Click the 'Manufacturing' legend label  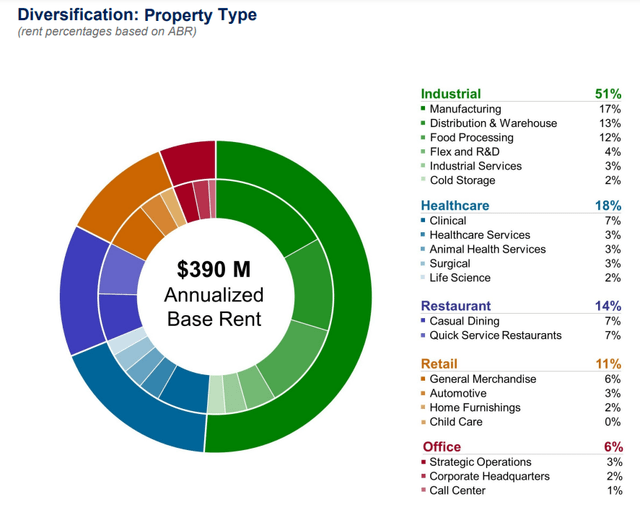pyautogui.click(x=465, y=109)
